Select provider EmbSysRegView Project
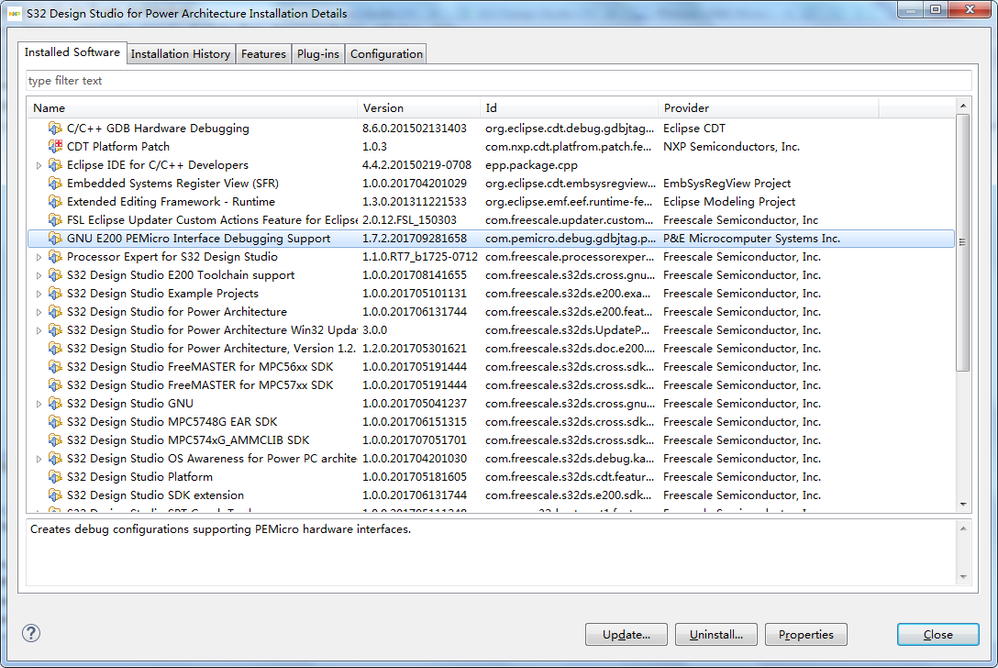This screenshot has height=668, width=998. click(727, 184)
